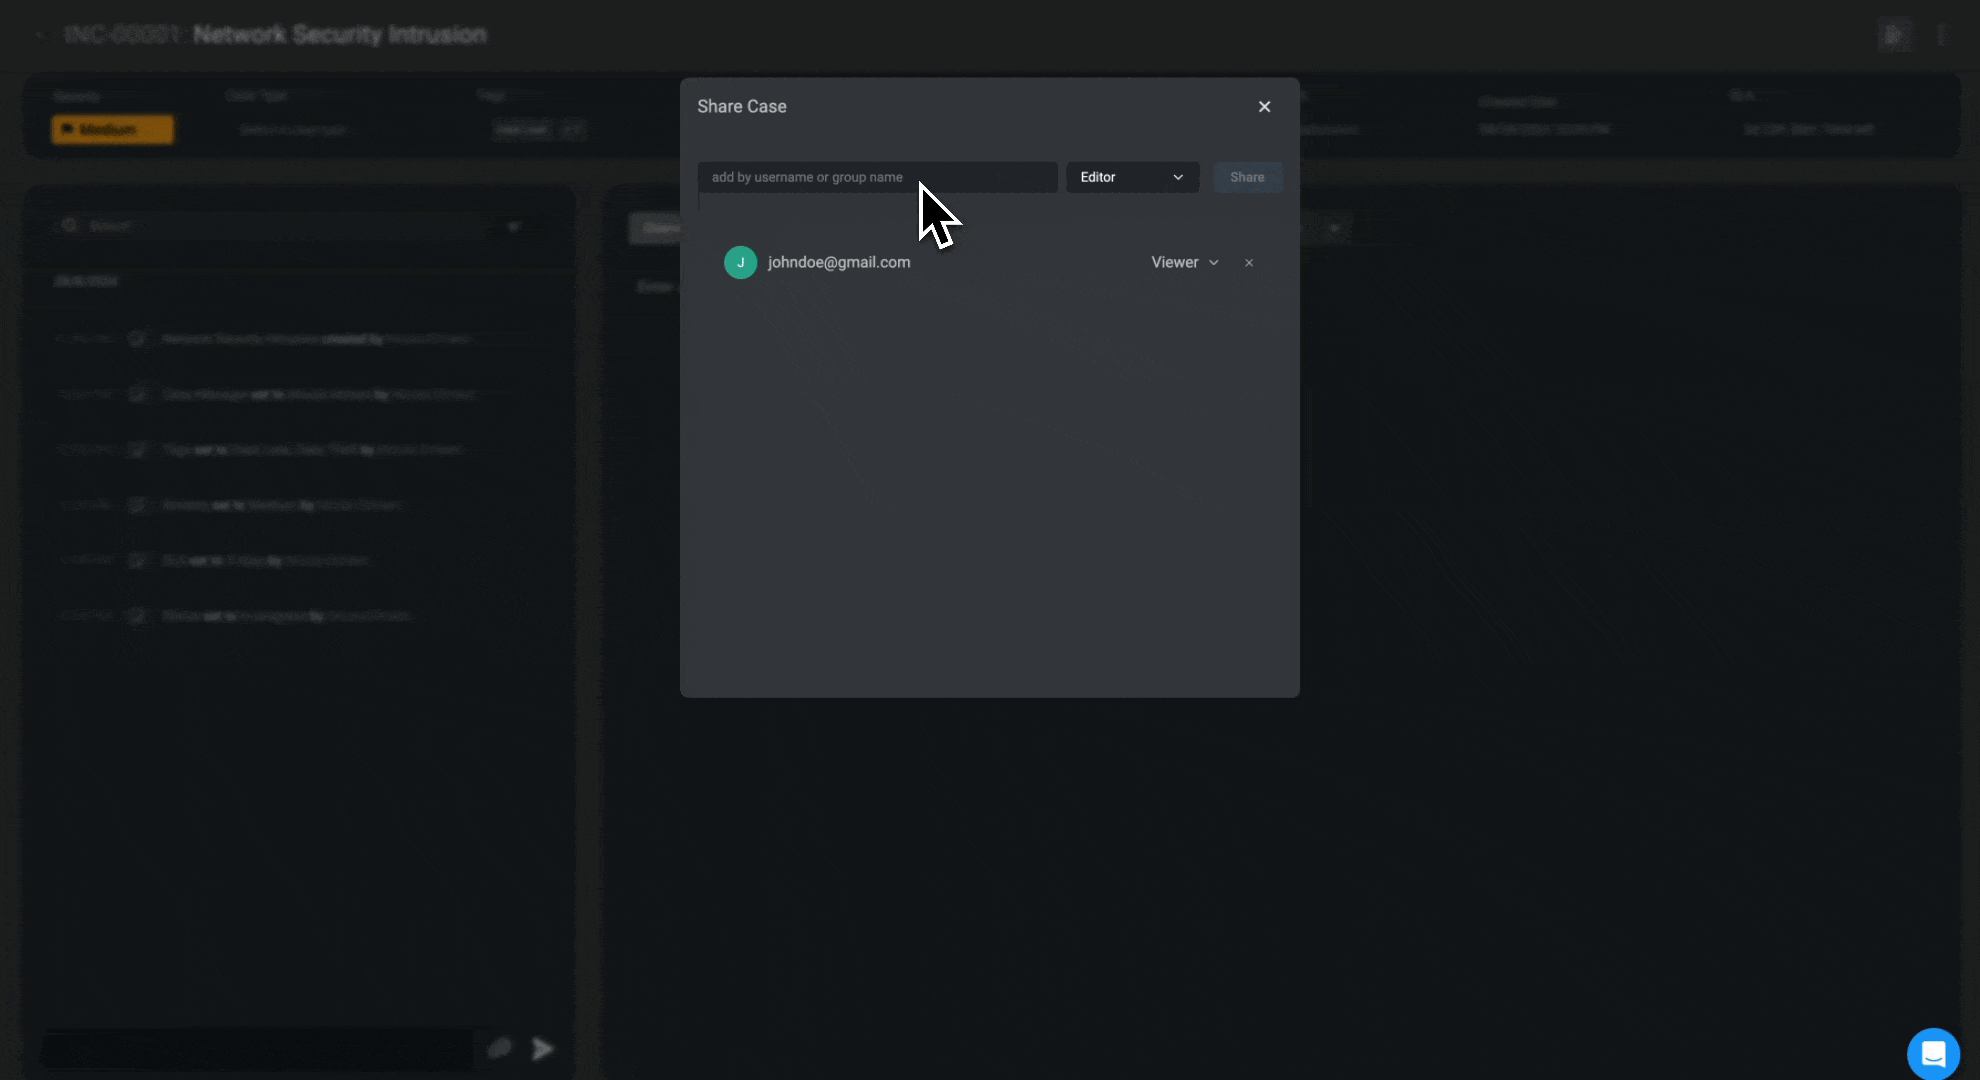The height and width of the screenshot is (1080, 1980).
Task: Open the three-dot more options menu
Action: [x=1941, y=35]
